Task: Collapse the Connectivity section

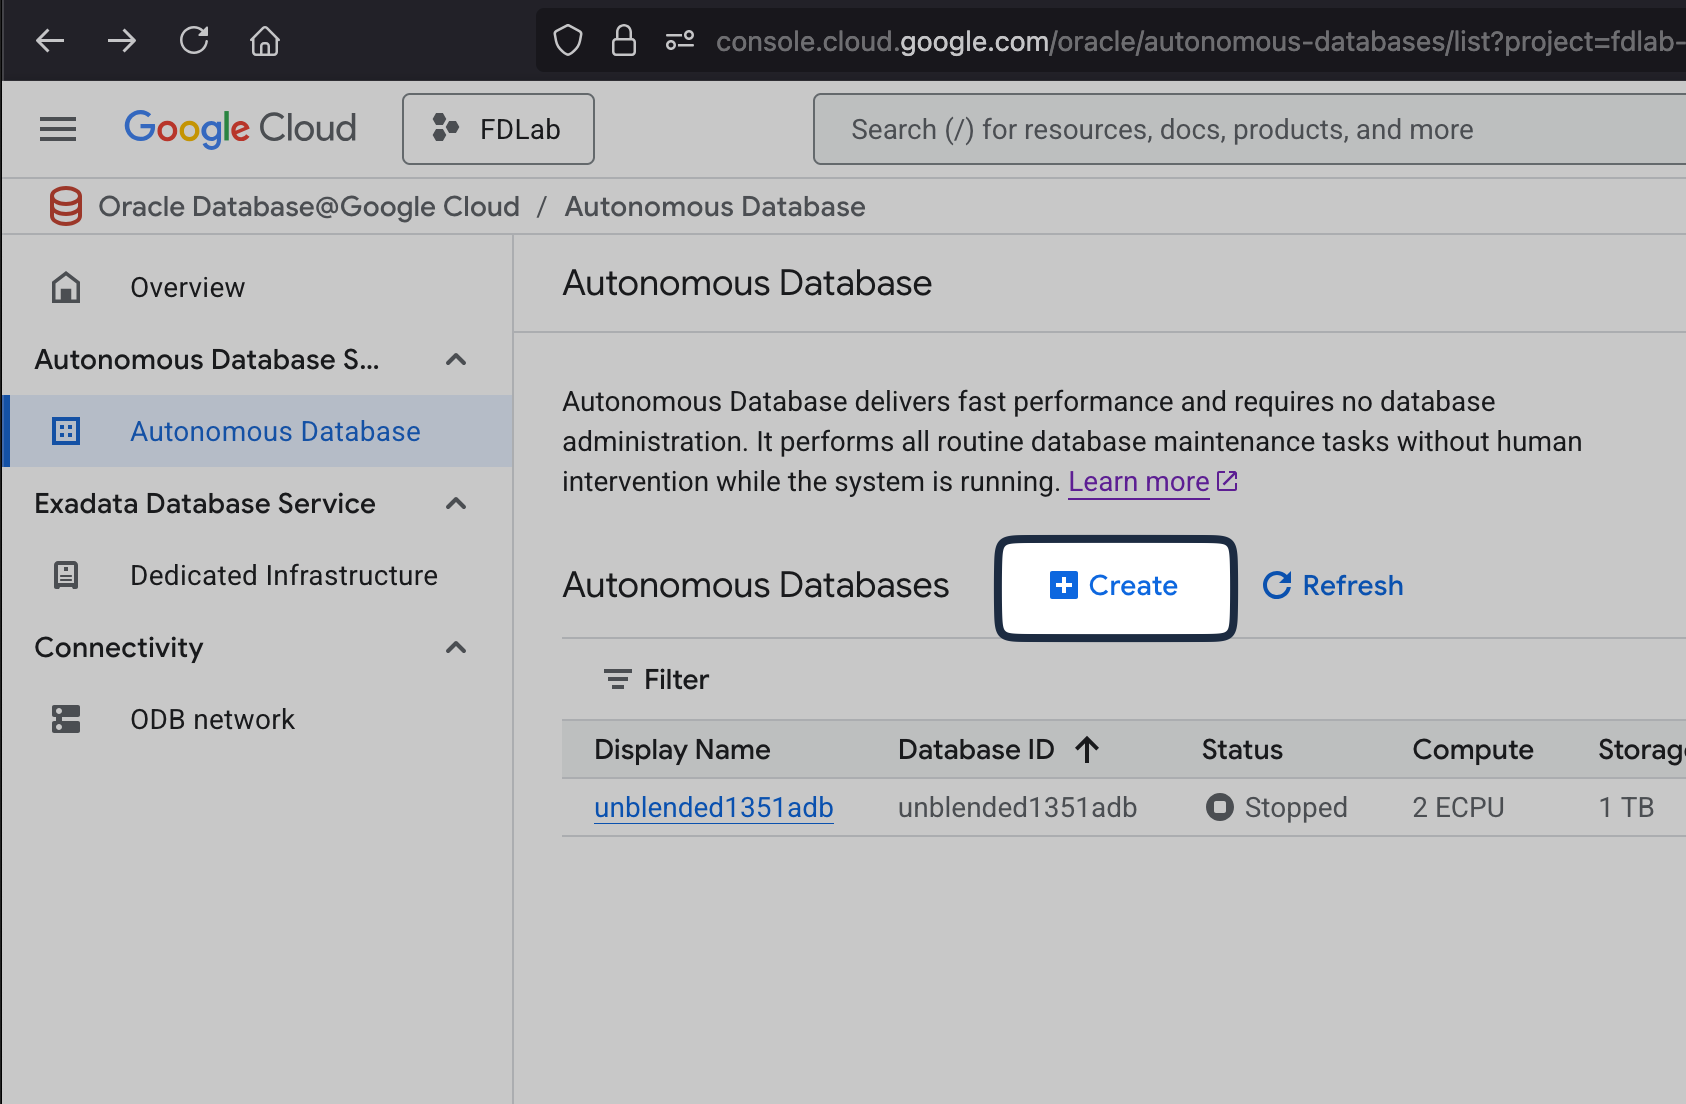Action: click(456, 647)
